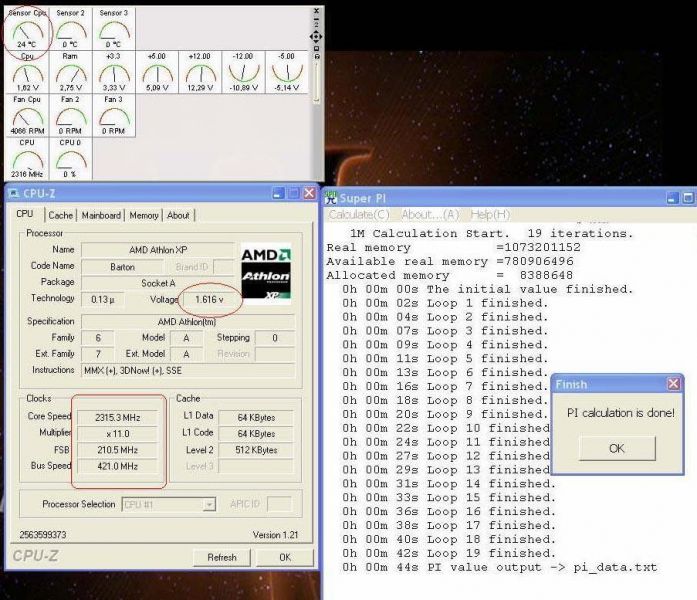Click the Technology field 0.13 µ
Screen dimensions: 697x600
(x=103, y=299)
